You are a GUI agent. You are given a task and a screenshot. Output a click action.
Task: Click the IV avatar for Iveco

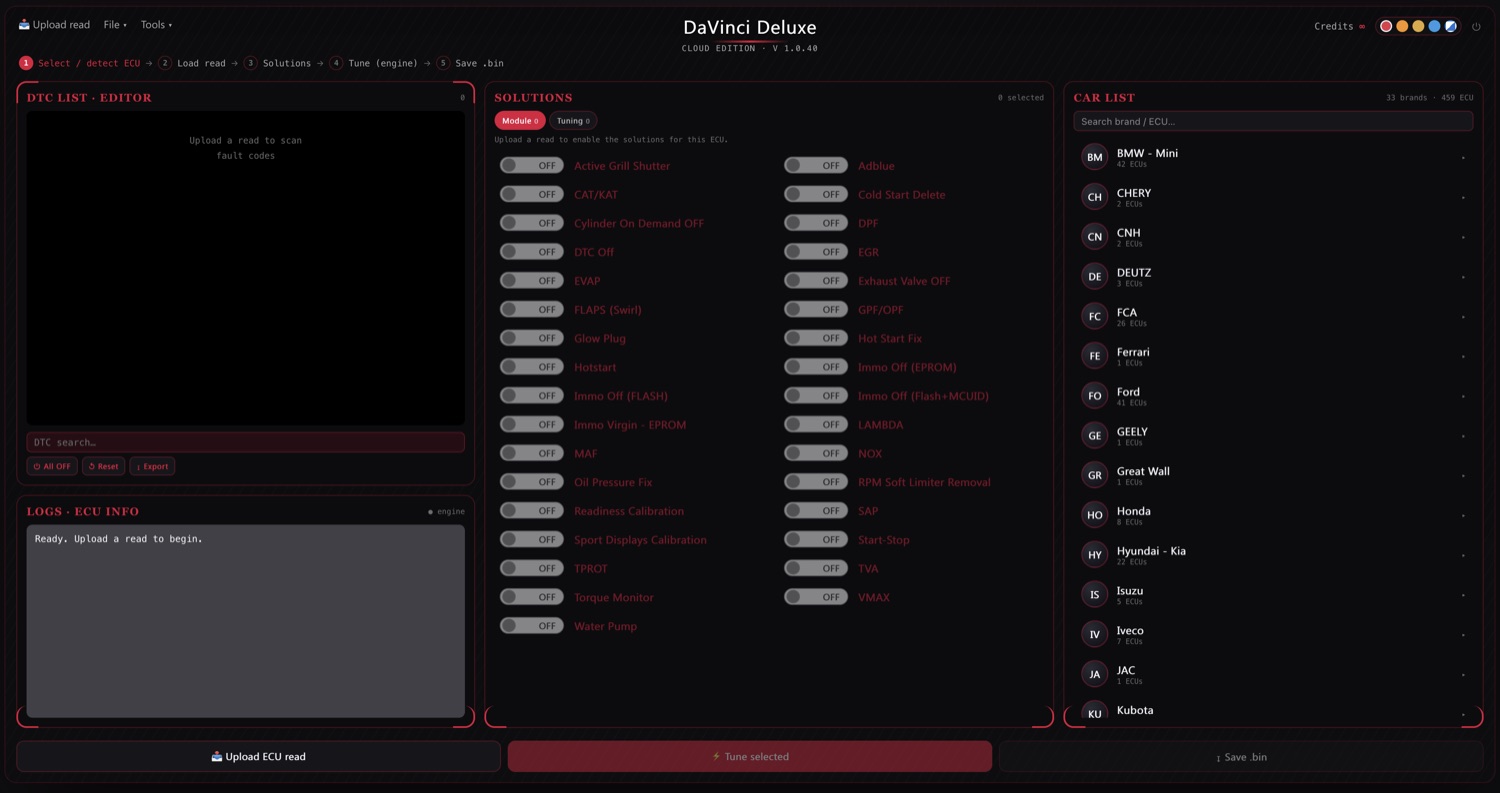pyautogui.click(x=1094, y=634)
